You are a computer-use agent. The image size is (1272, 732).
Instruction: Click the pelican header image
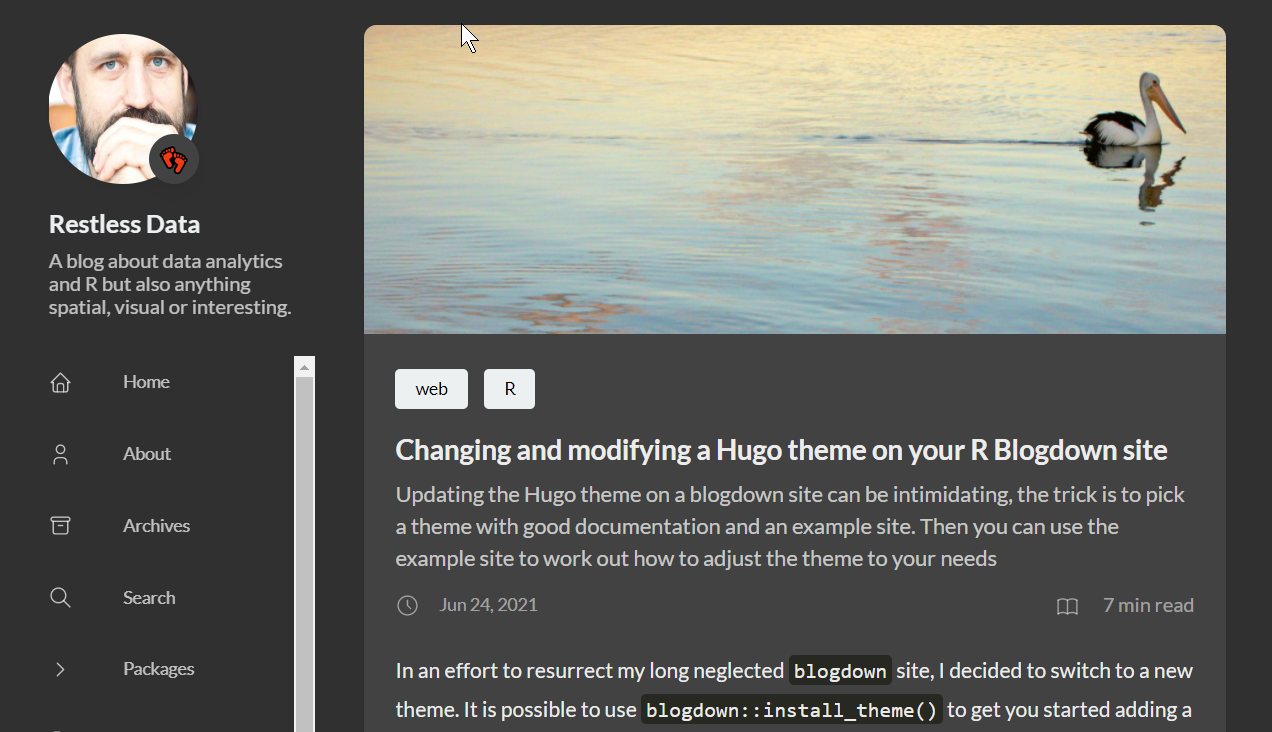click(x=794, y=179)
